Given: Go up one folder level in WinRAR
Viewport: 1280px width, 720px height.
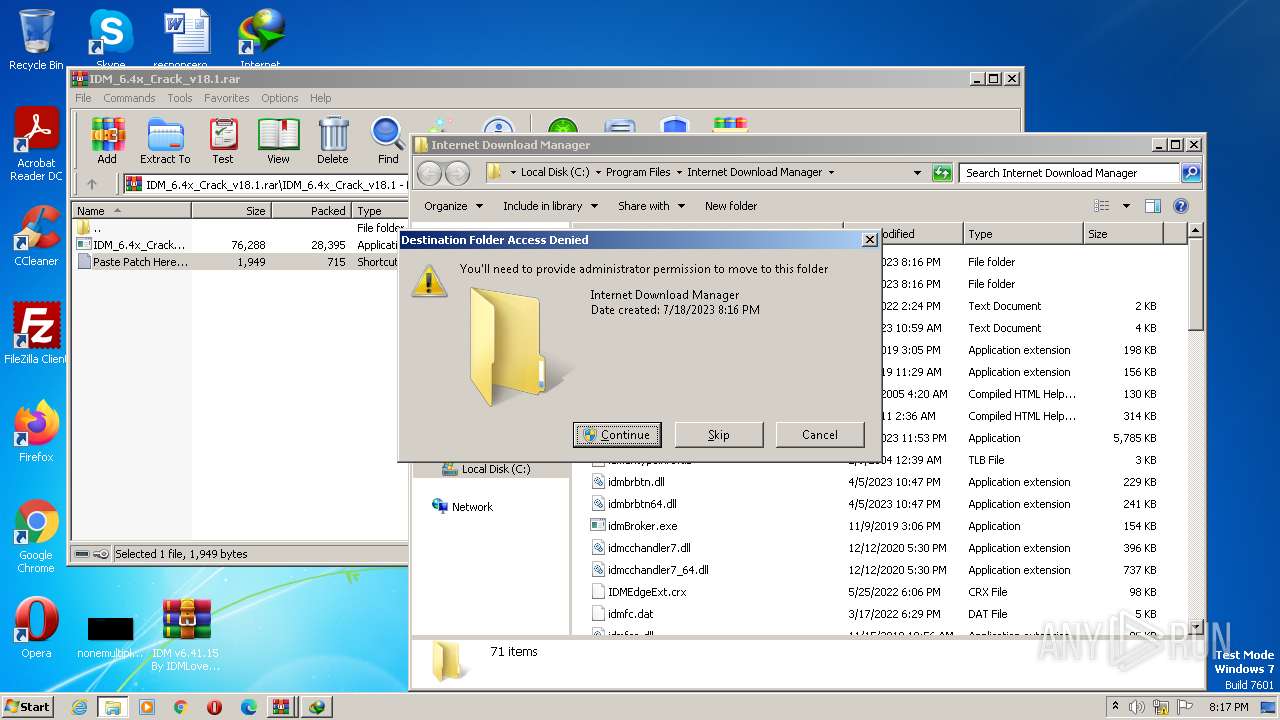Looking at the screenshot, I should [x=92, y=184].
